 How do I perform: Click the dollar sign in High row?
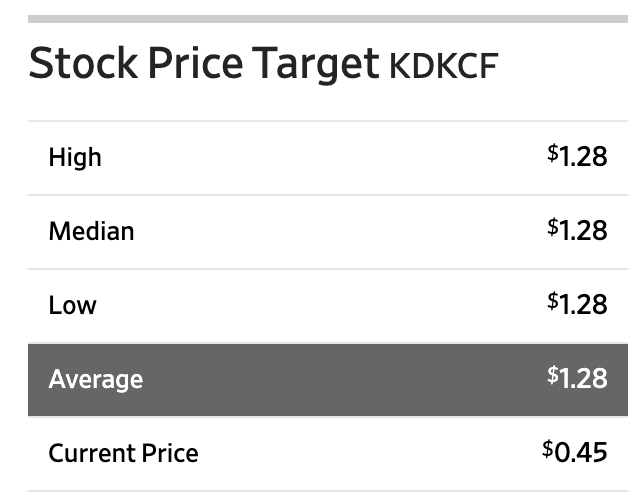(x=553, y=153)
